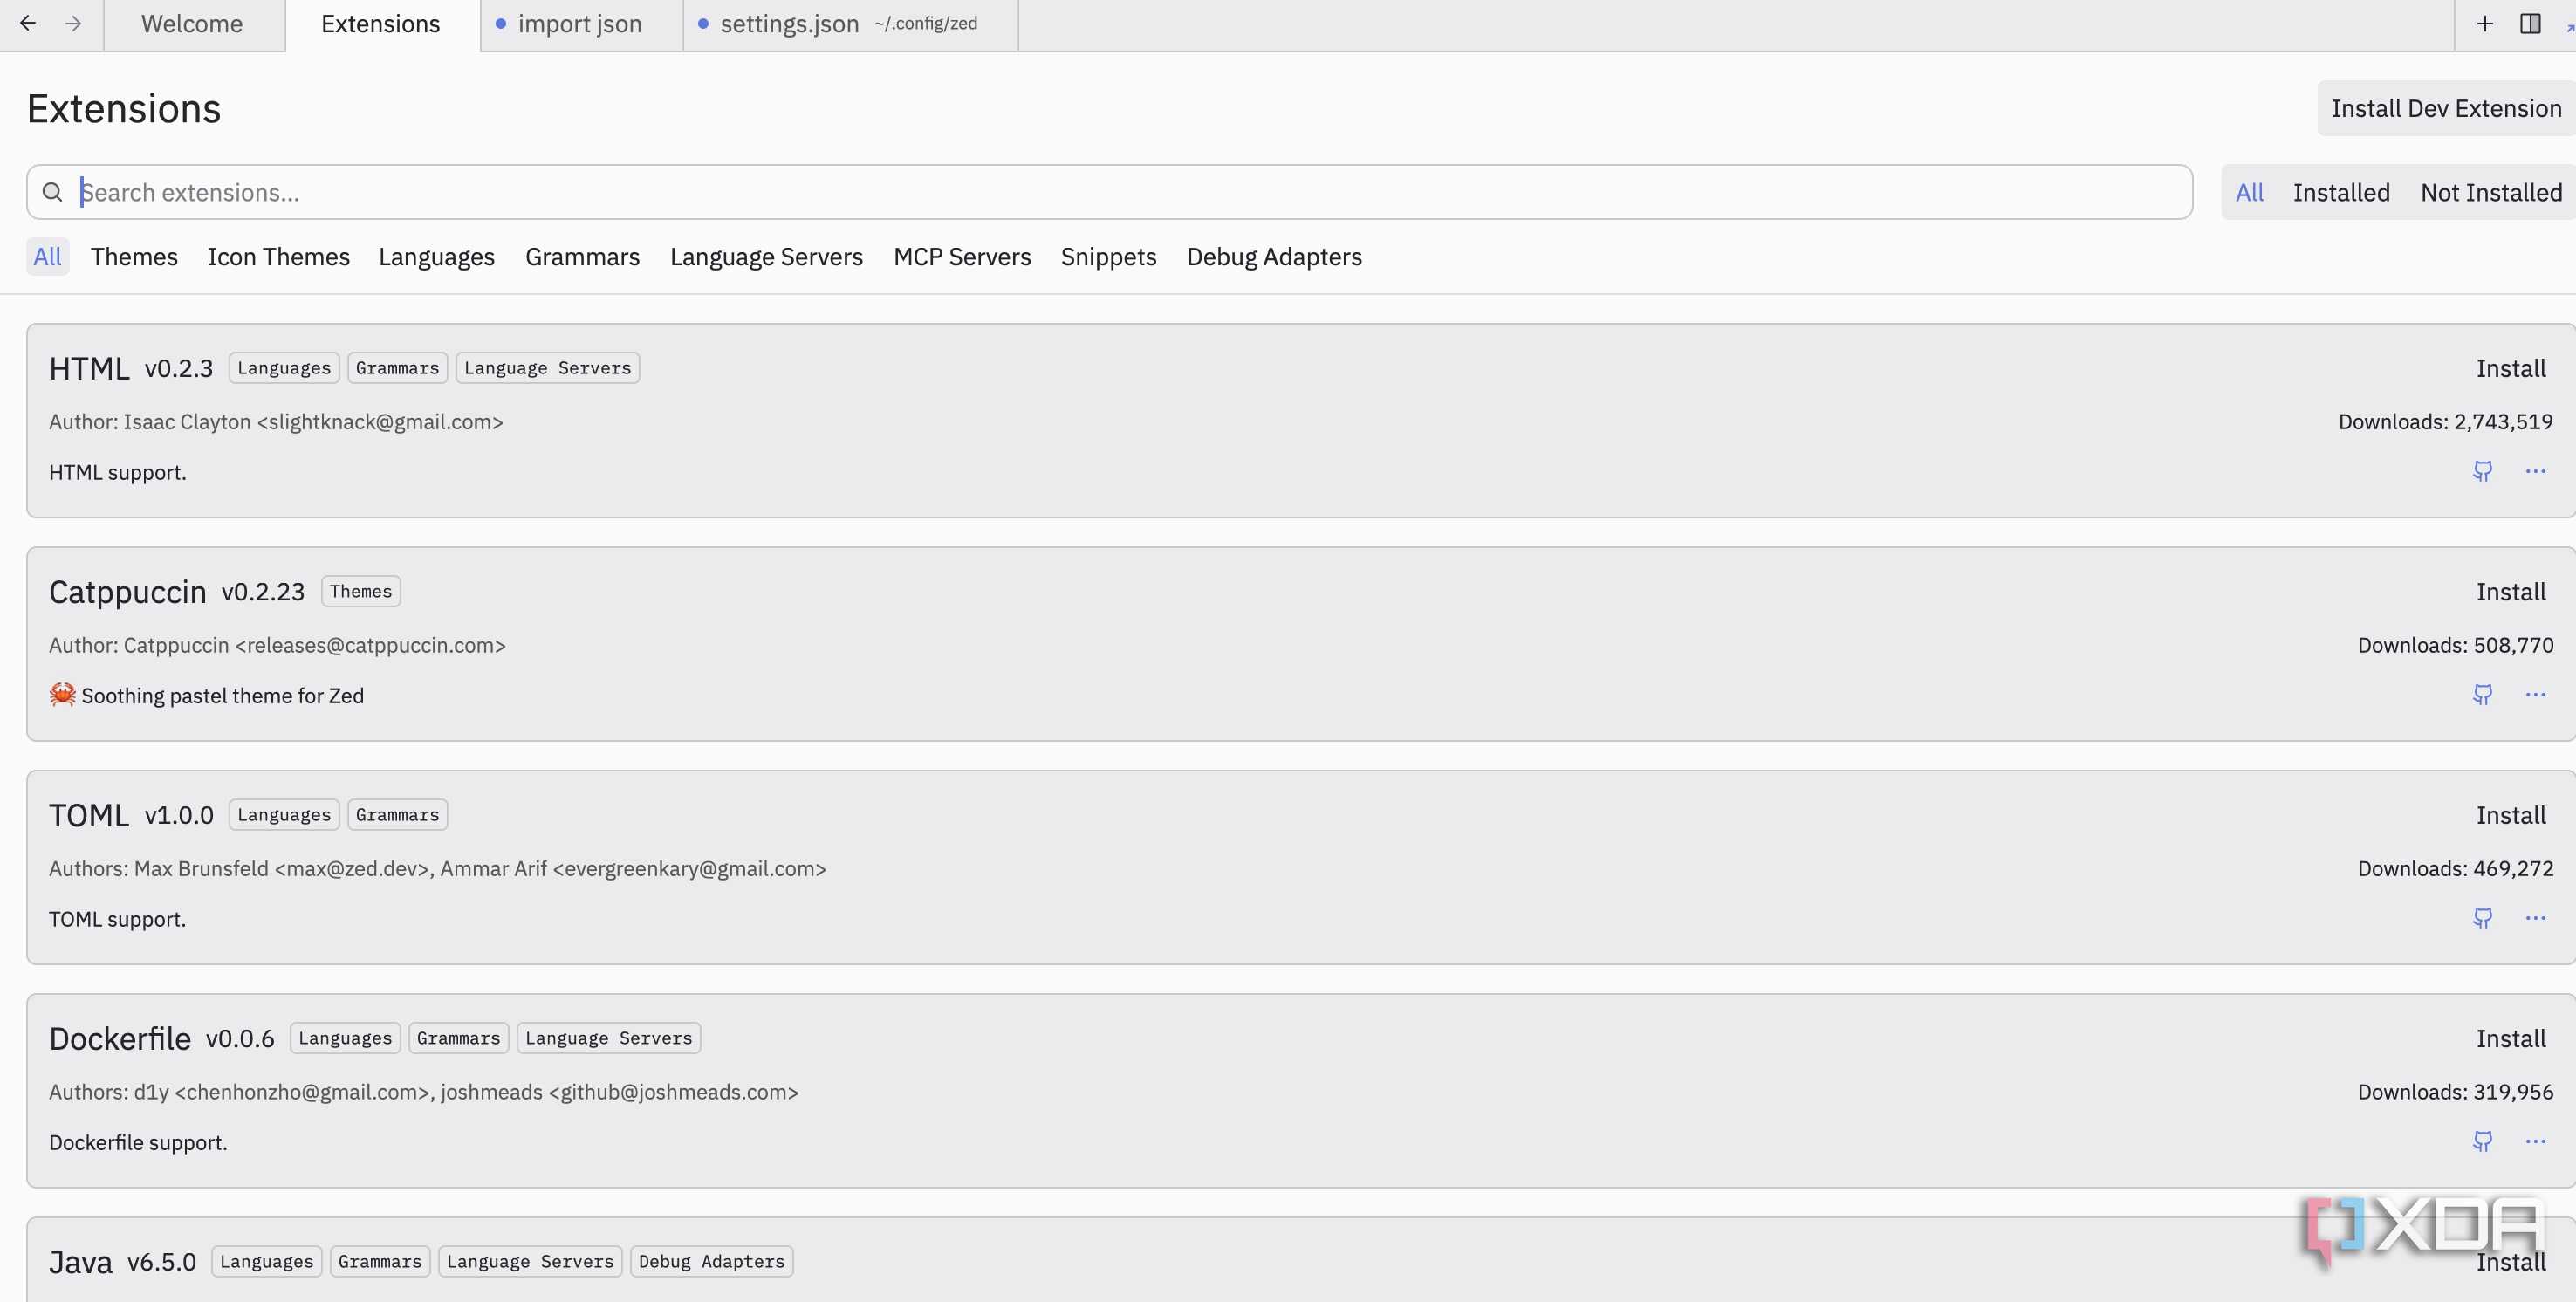This screenshot has height=1302, width=2576.
Task: Open more options for HTML extension
Action: tap(2535, 471)
